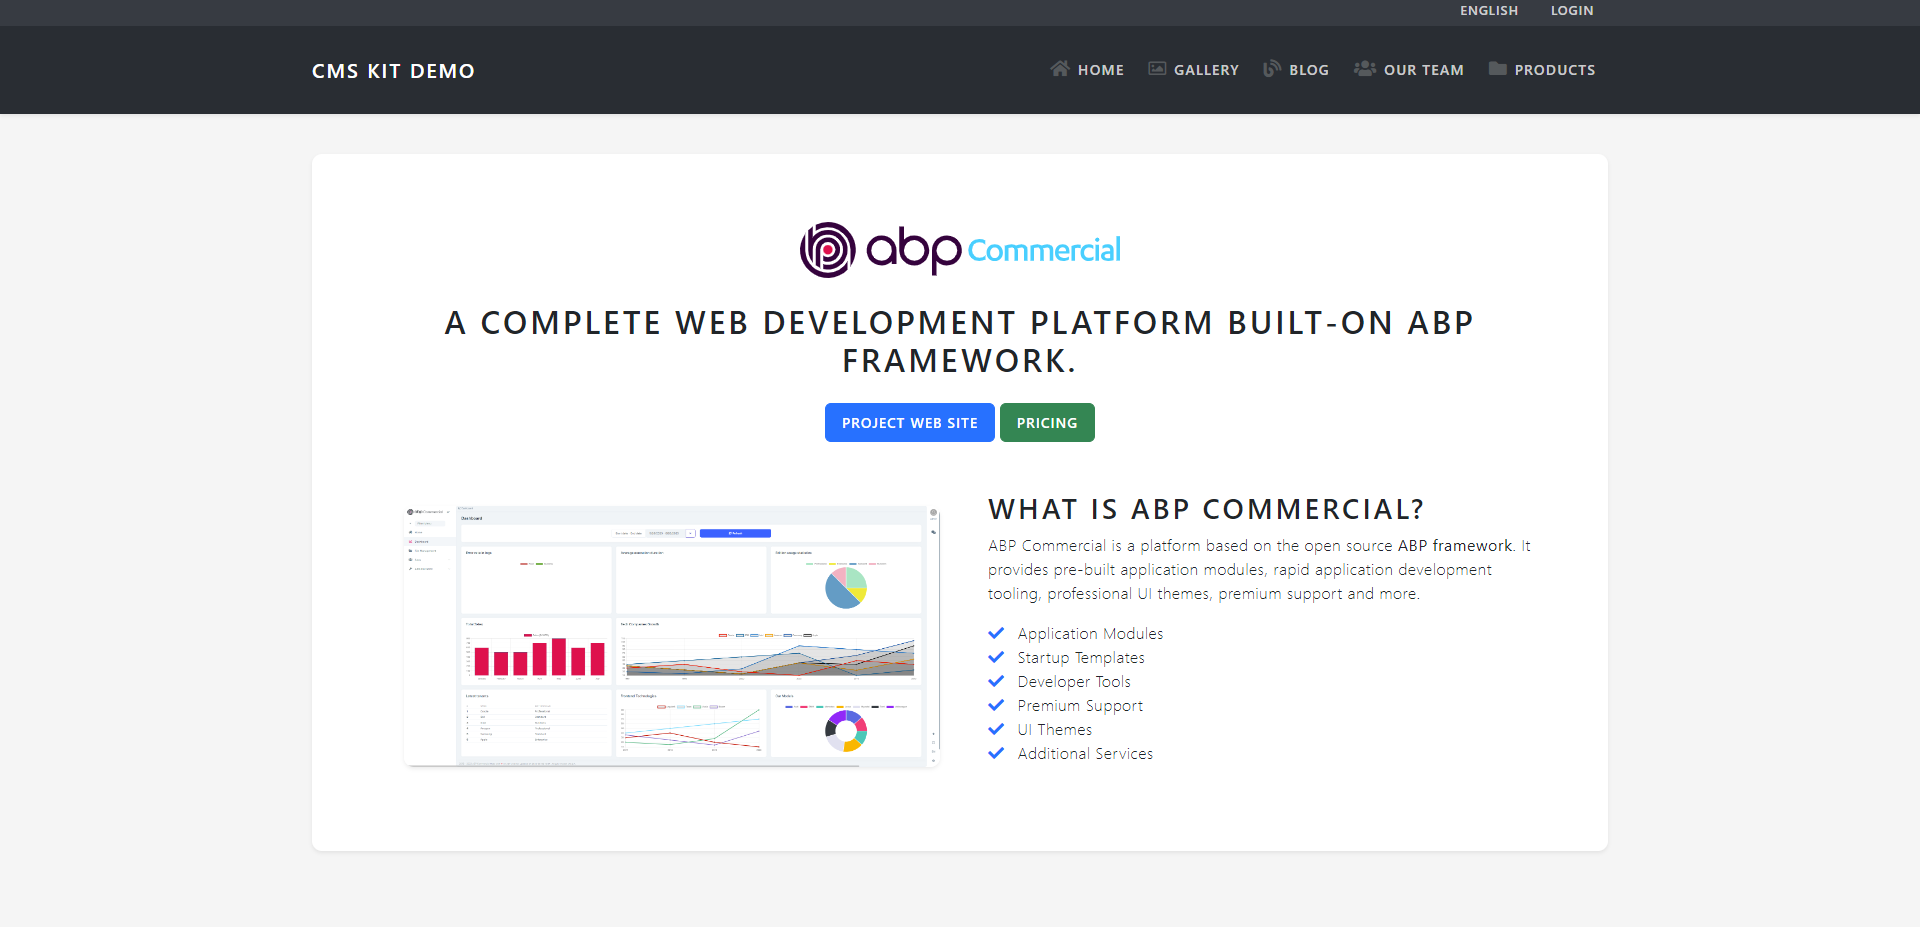Click checkmark beside Application Modules
Screen dimensions: 1920x927
tap(996, 633)
